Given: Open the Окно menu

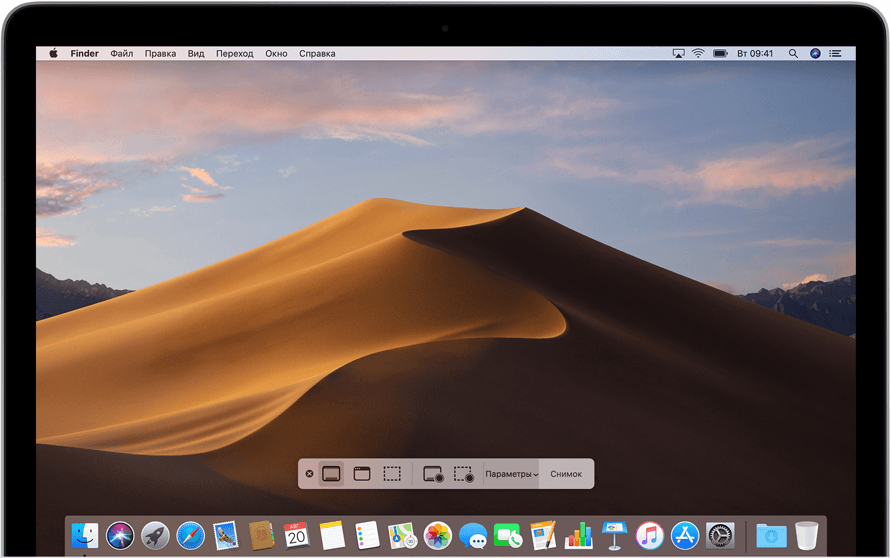Looking at the screenshot, I should coord(276,53).
